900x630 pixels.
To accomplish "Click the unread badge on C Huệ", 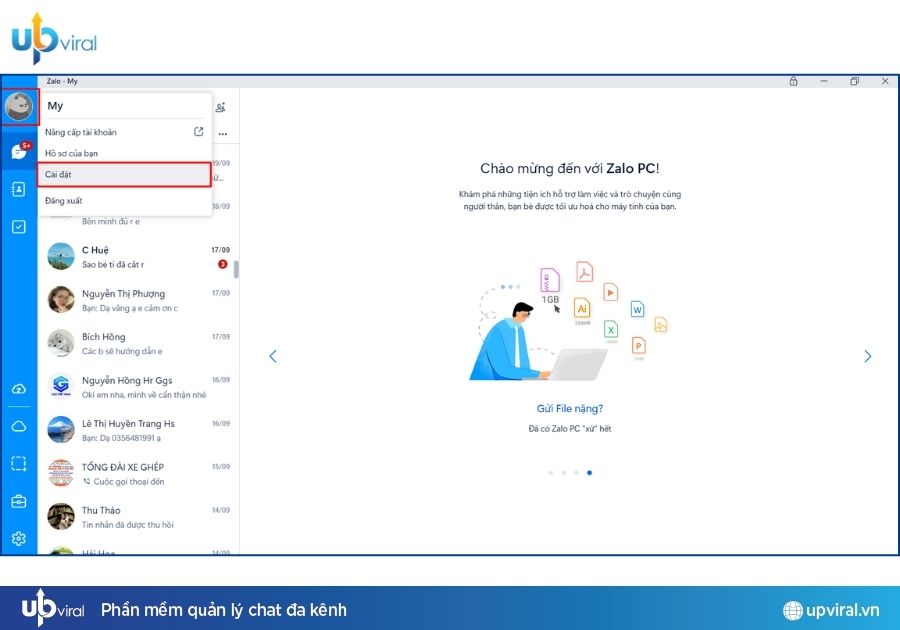I will point(223,264).
